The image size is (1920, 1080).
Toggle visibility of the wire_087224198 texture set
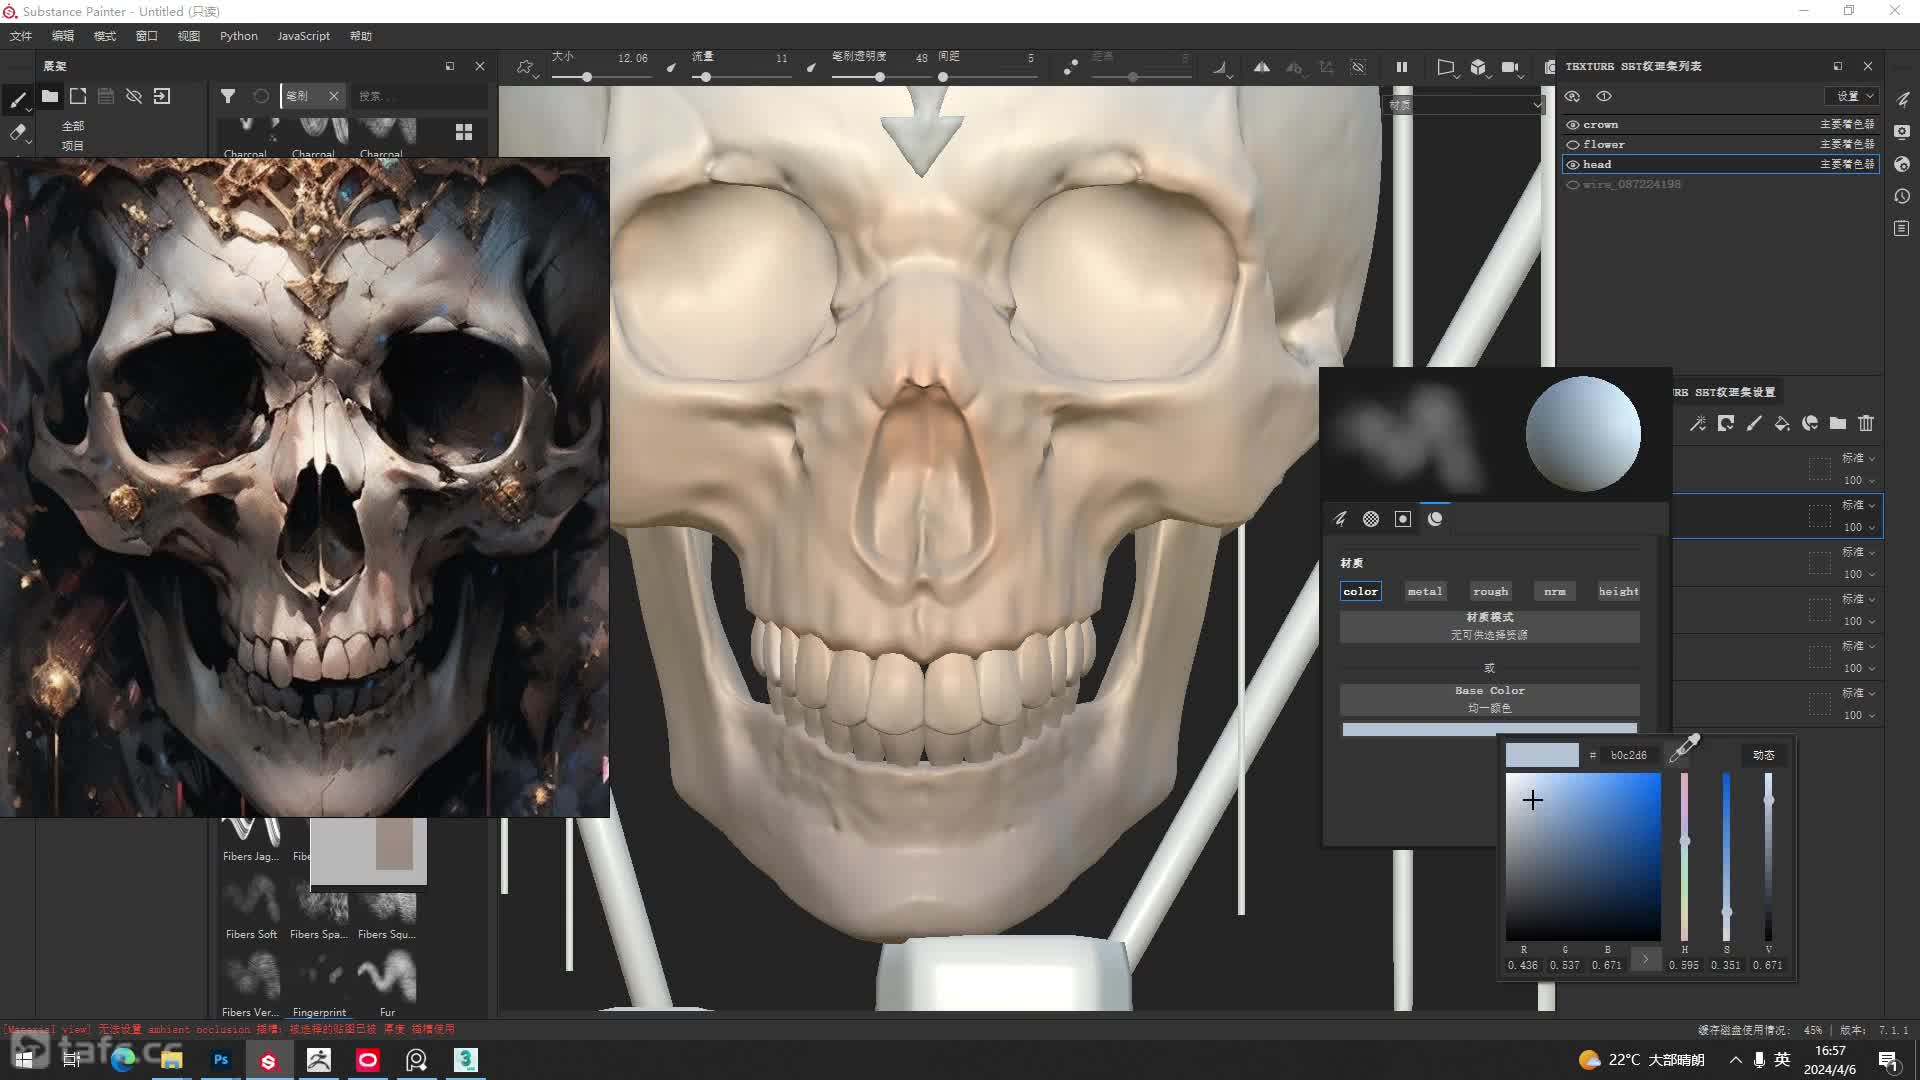point(1573,185)
